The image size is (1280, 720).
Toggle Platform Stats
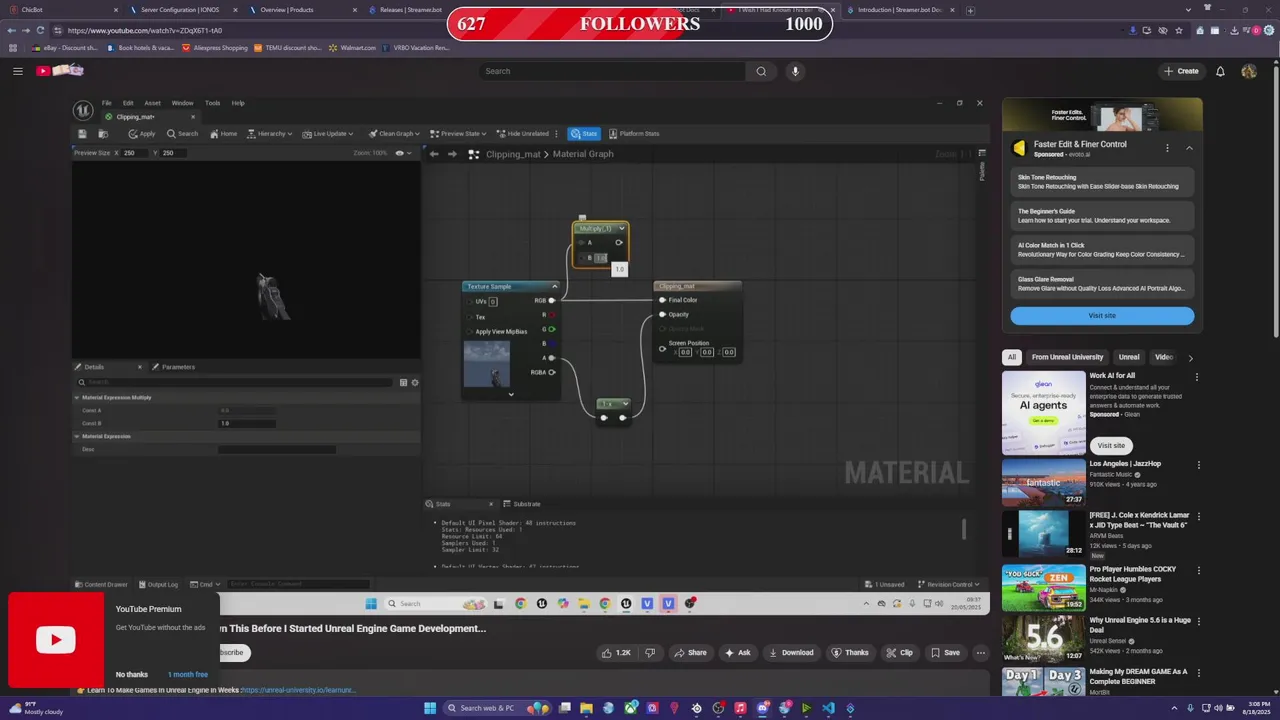pyautogui.click(x=633, y=134)
